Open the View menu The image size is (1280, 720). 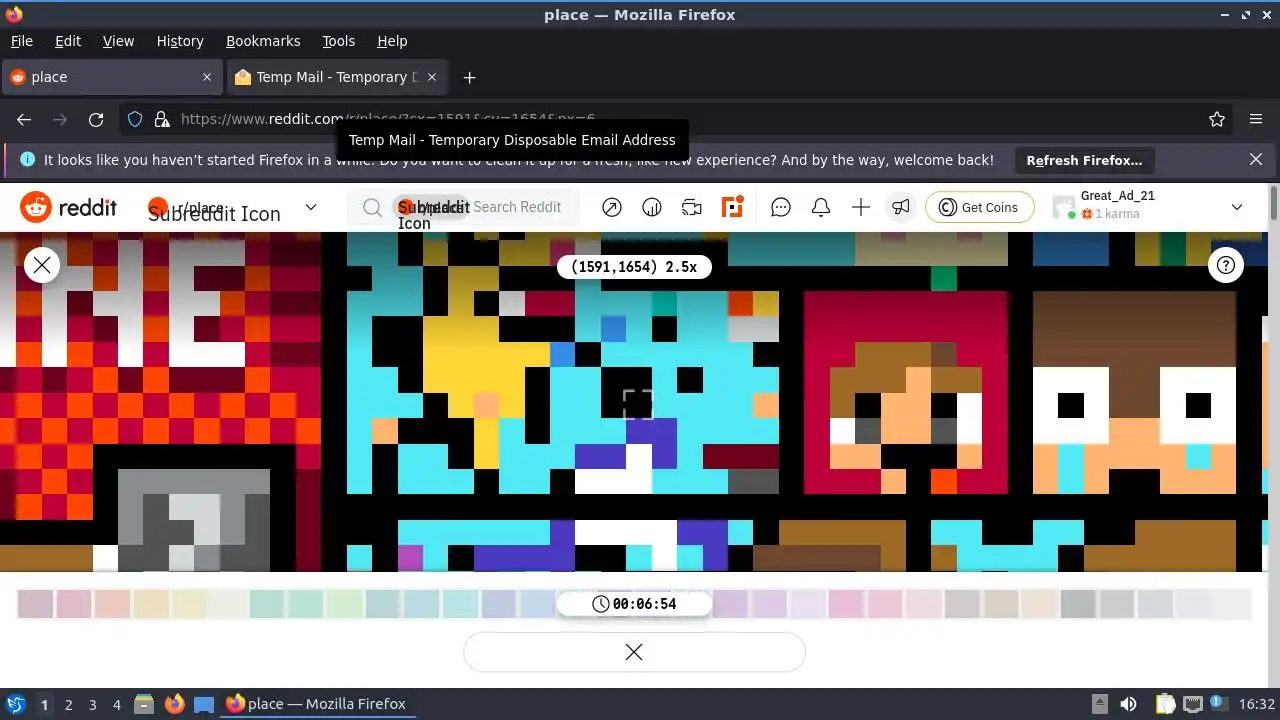pyautogui.click(x=118, y=41)
